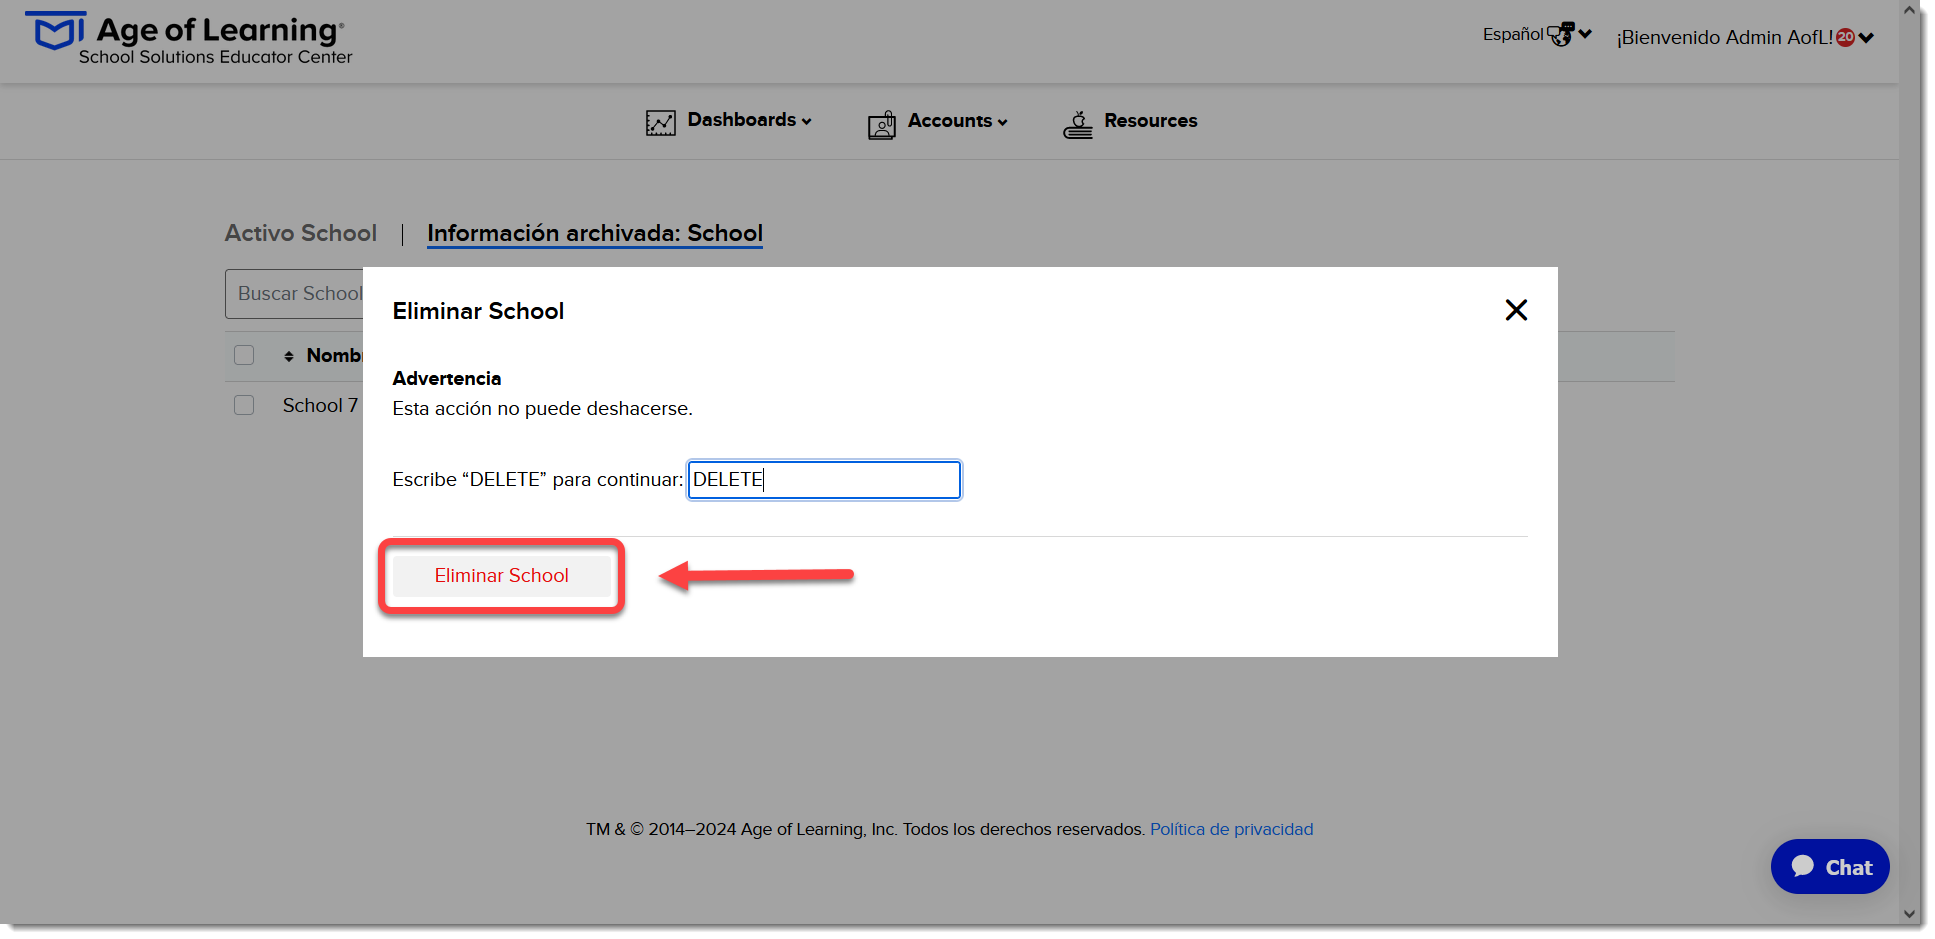
Task: Toggle the select-all header checkbox
Action: pyautogui.click(x=244, y=355)
